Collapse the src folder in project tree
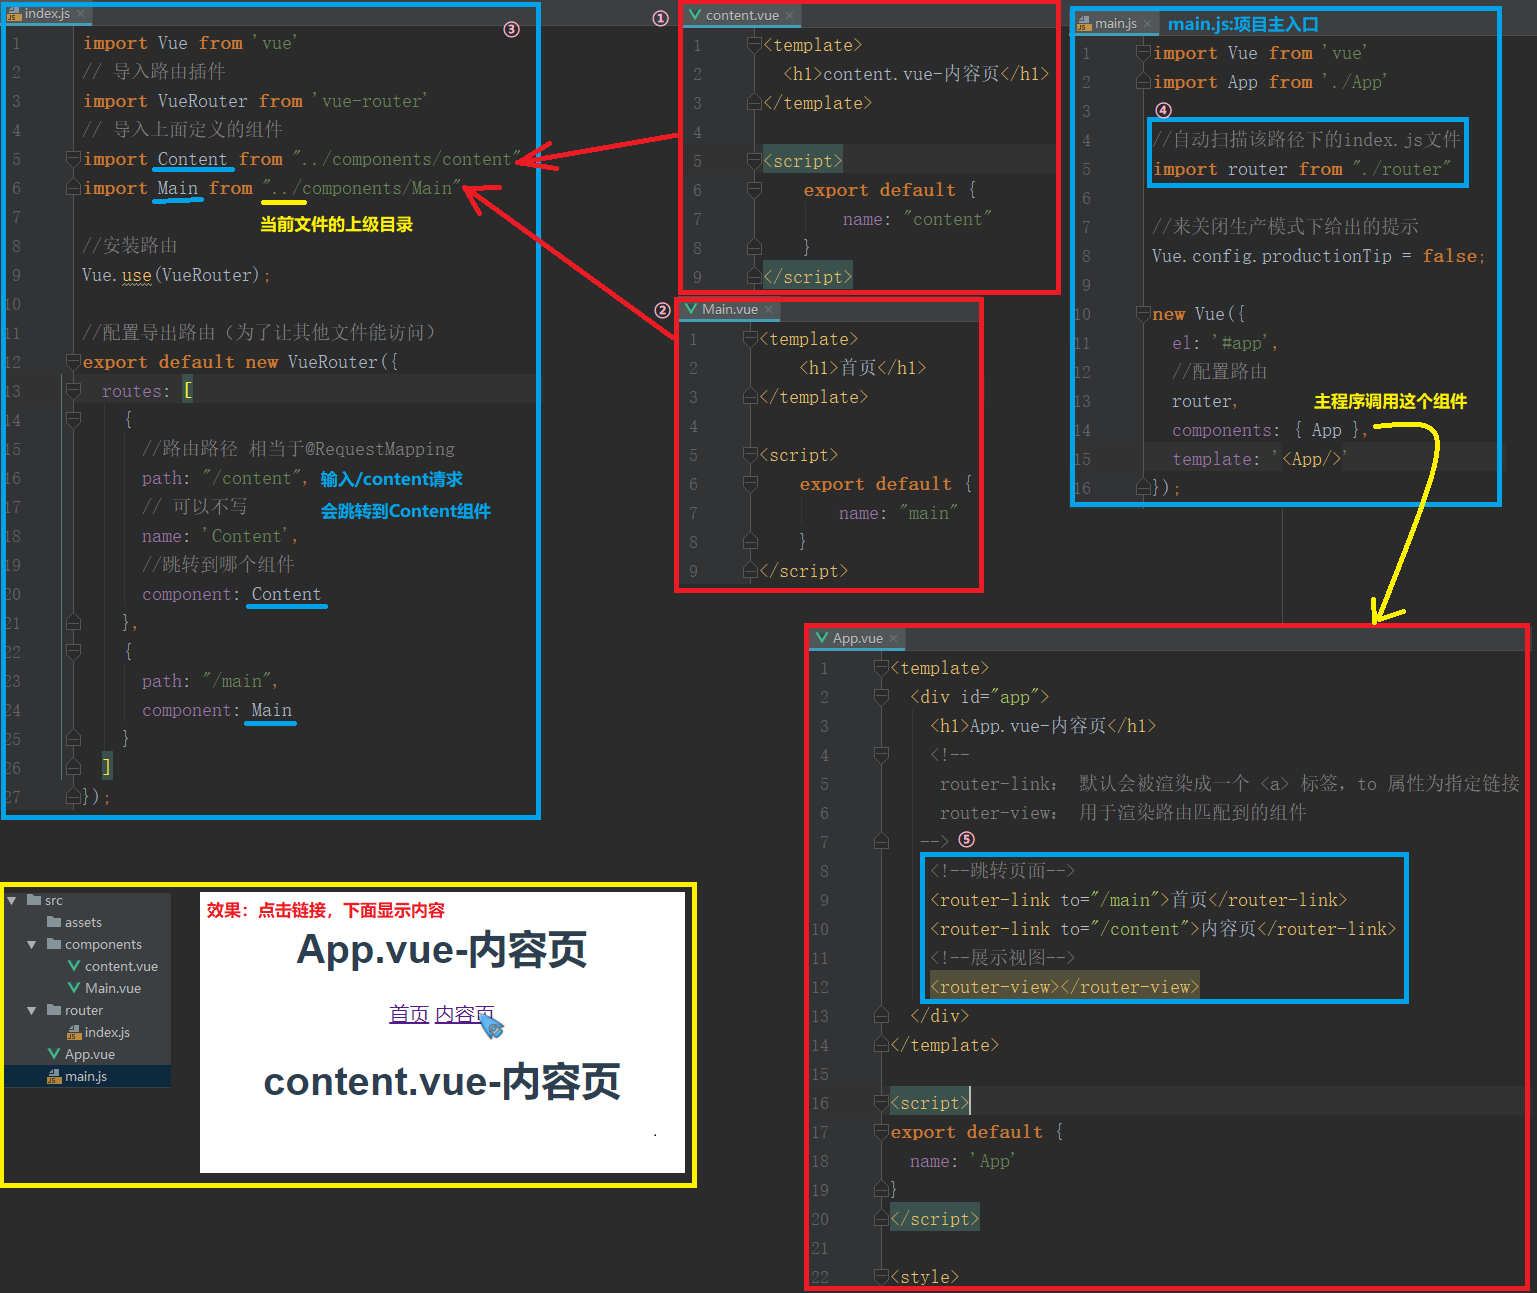 (x=12, y=900)
